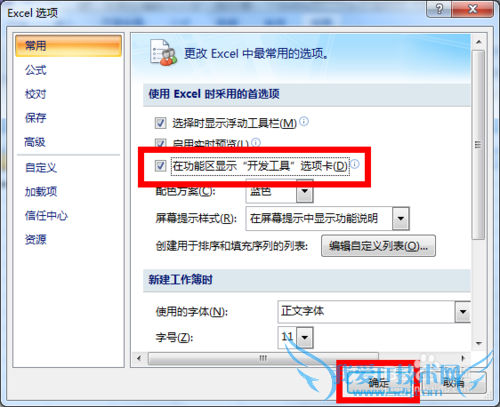Open the 配色方案 dropdown

[305, 191]
